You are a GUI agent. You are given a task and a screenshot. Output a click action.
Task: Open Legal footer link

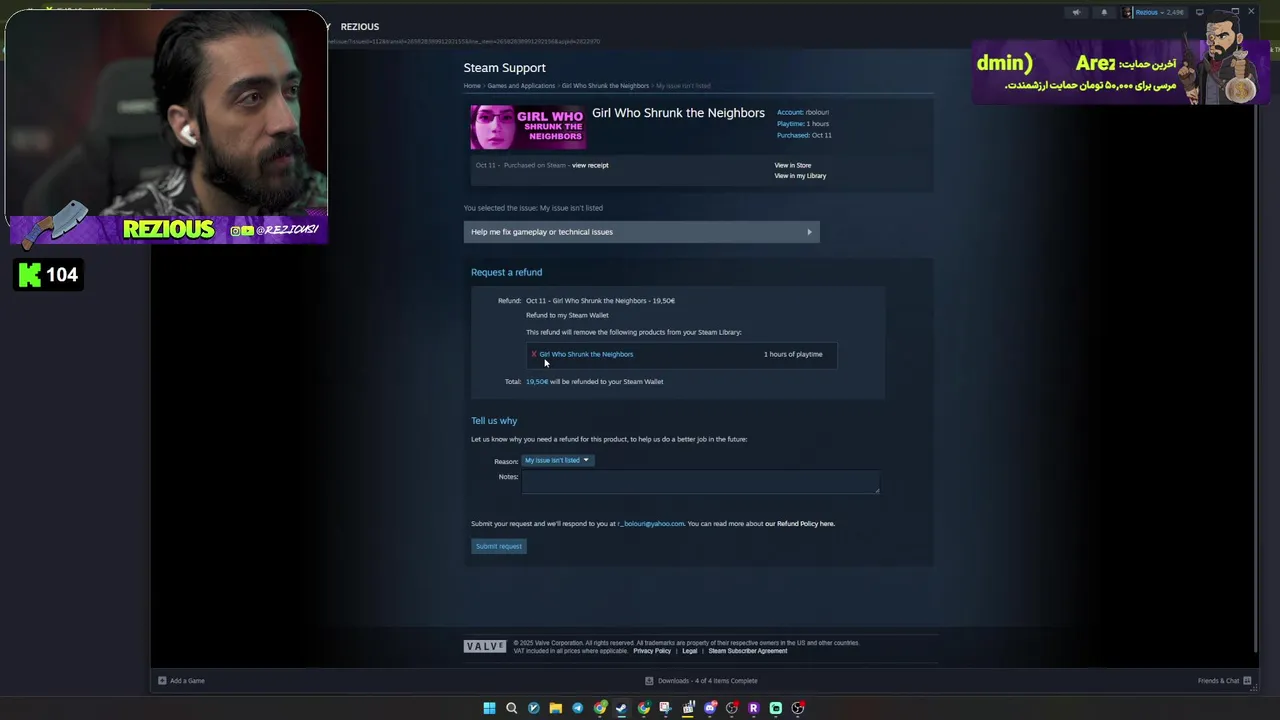pyautogui.click(x=689, y=651)
